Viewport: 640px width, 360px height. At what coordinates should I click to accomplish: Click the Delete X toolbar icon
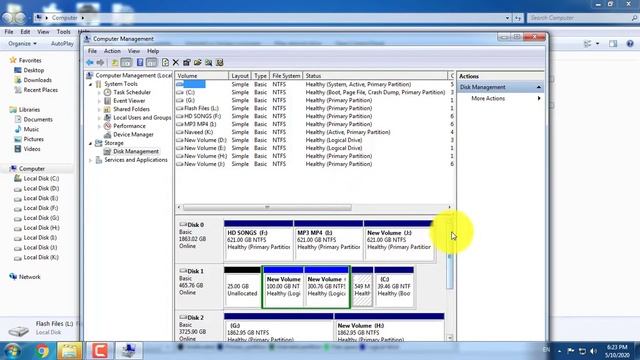(176, 62)
